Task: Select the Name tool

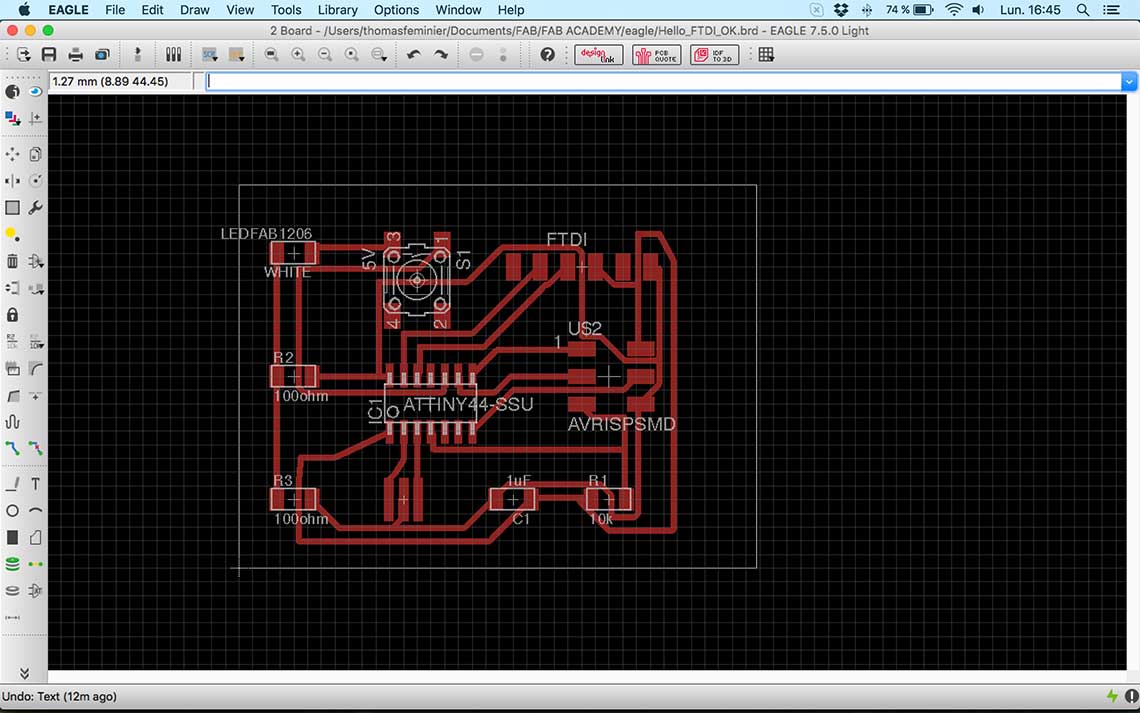Action: [x=12, y=342]
